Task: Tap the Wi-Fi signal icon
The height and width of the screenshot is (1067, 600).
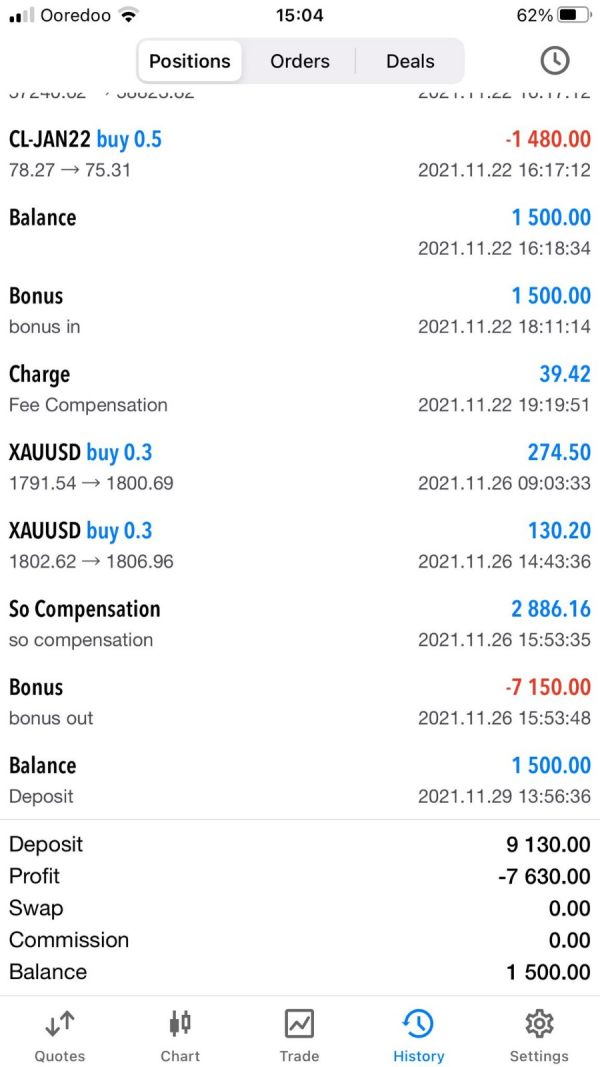Action: 128,15
